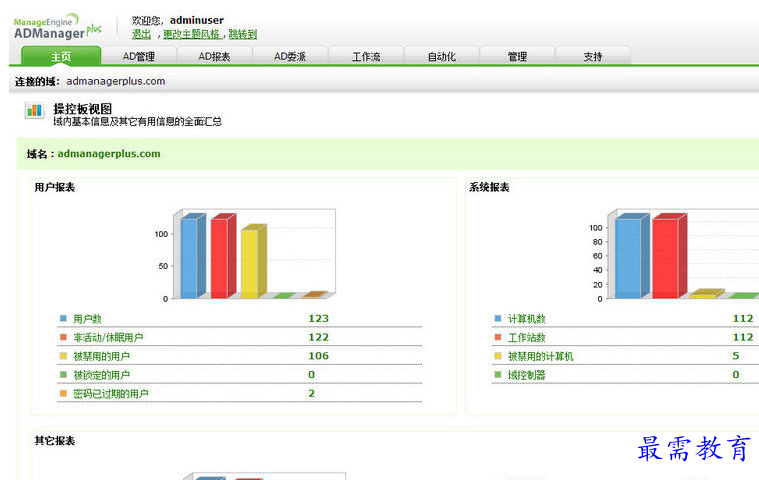Open the 被禁用的计算机 report link
759x480 pixels.
click(x=541, y=356)
